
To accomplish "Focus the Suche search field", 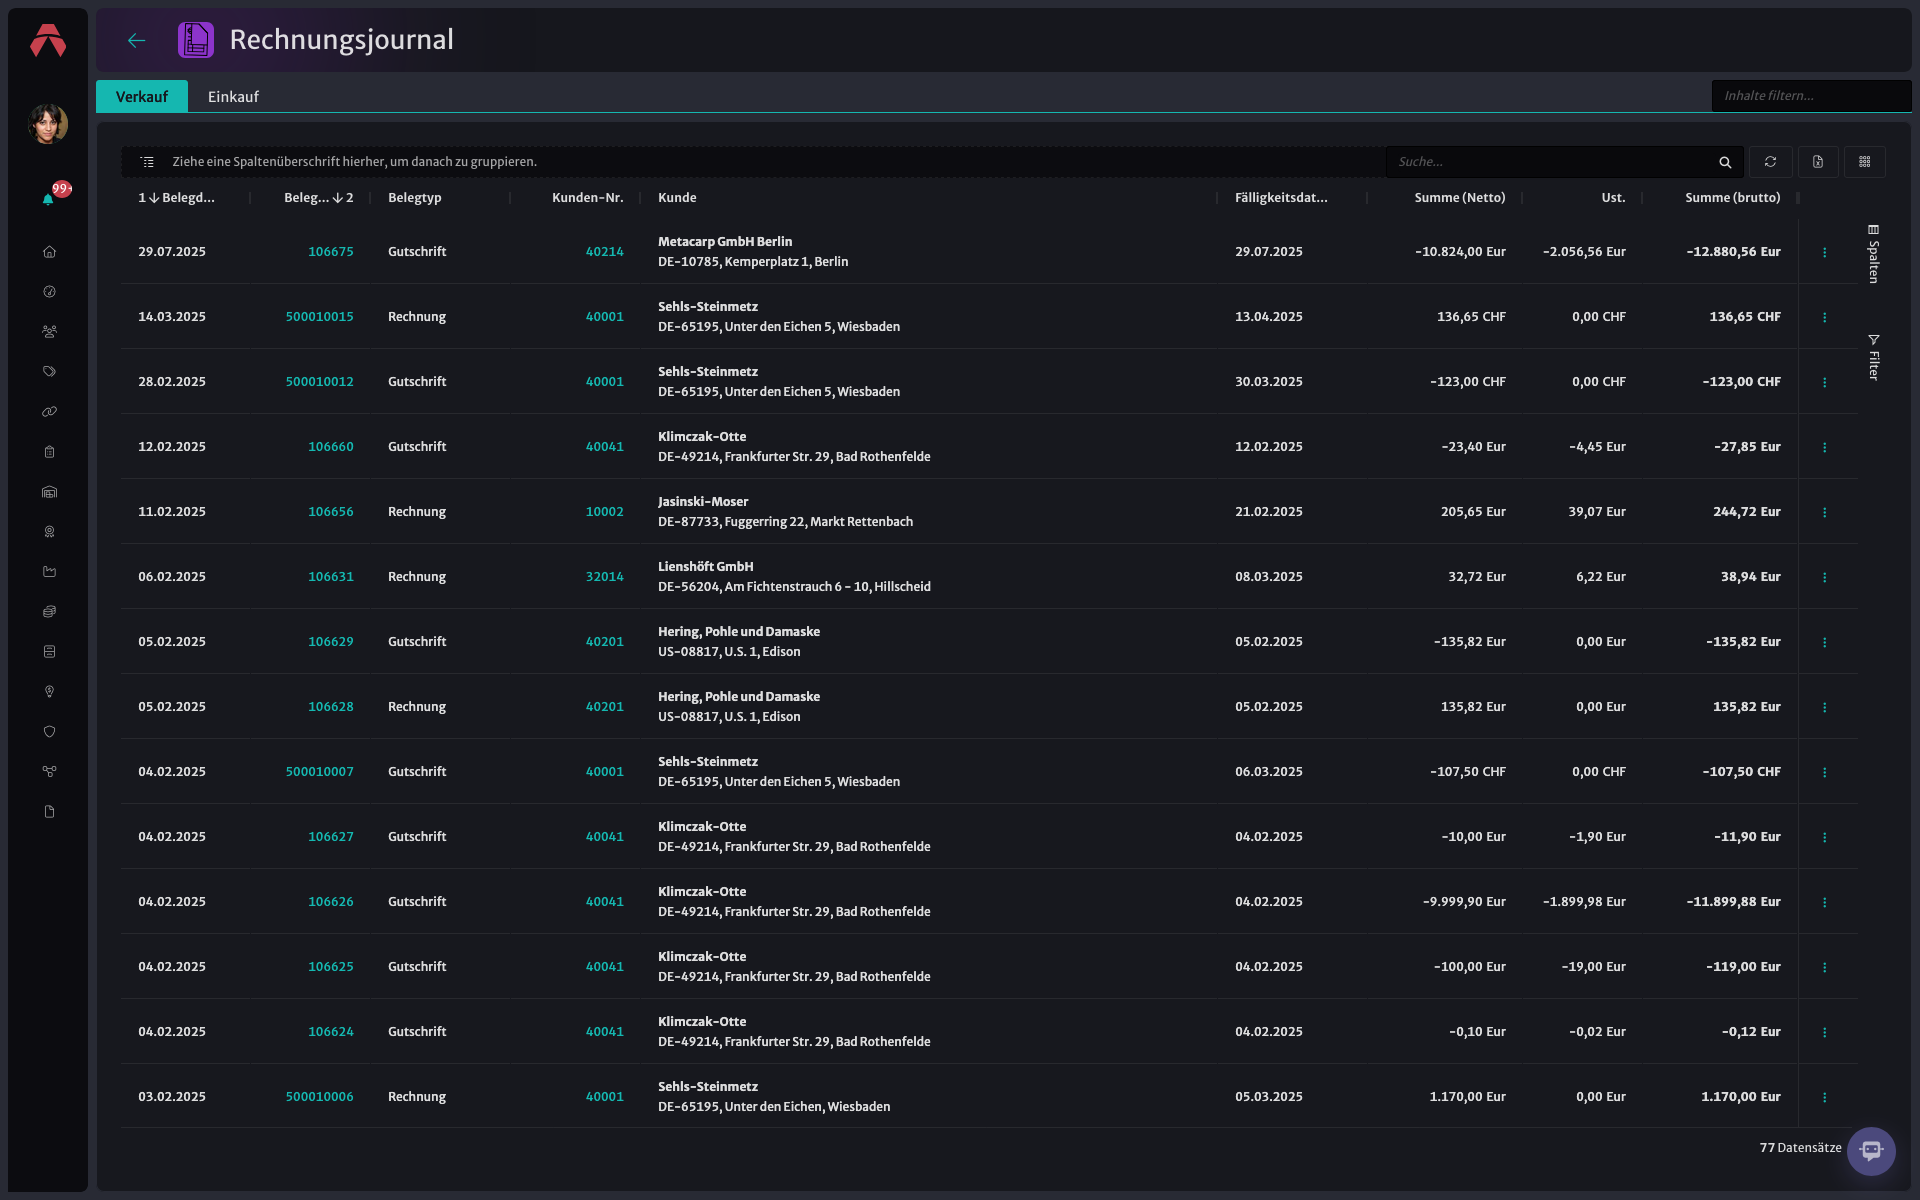I will click(x=1550, y=162).
